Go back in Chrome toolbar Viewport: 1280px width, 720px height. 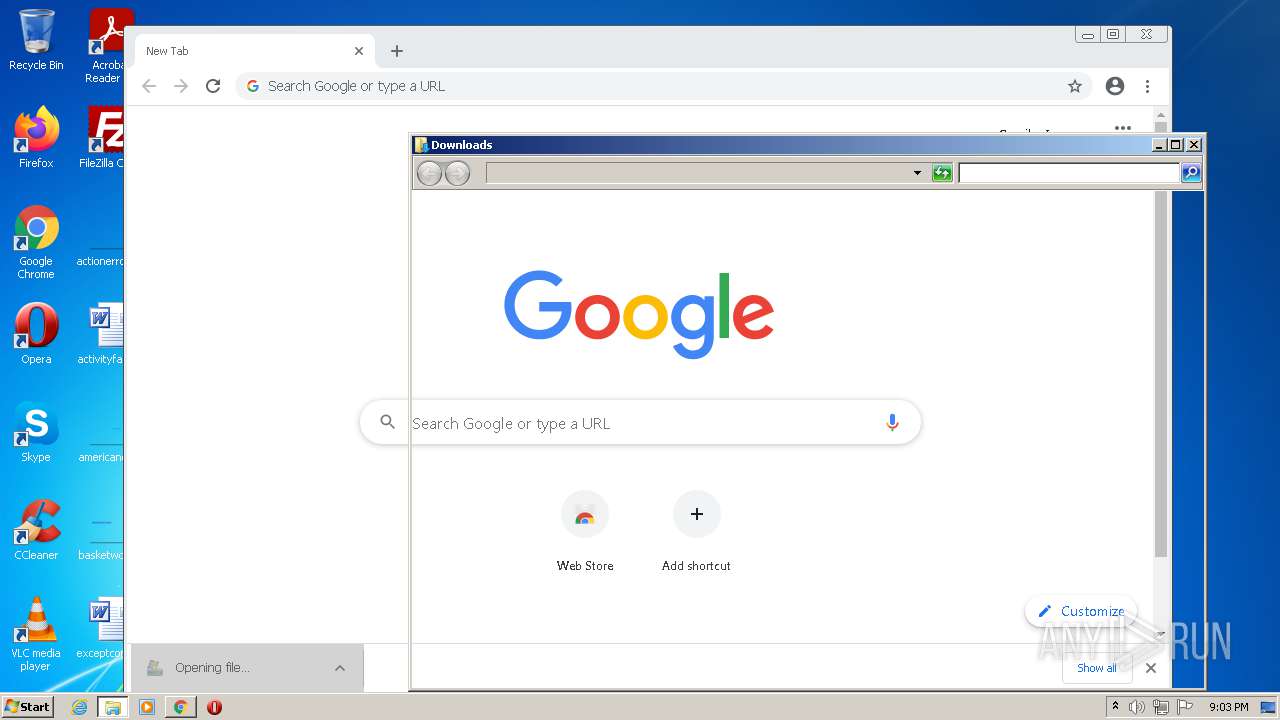click(149, 86)
